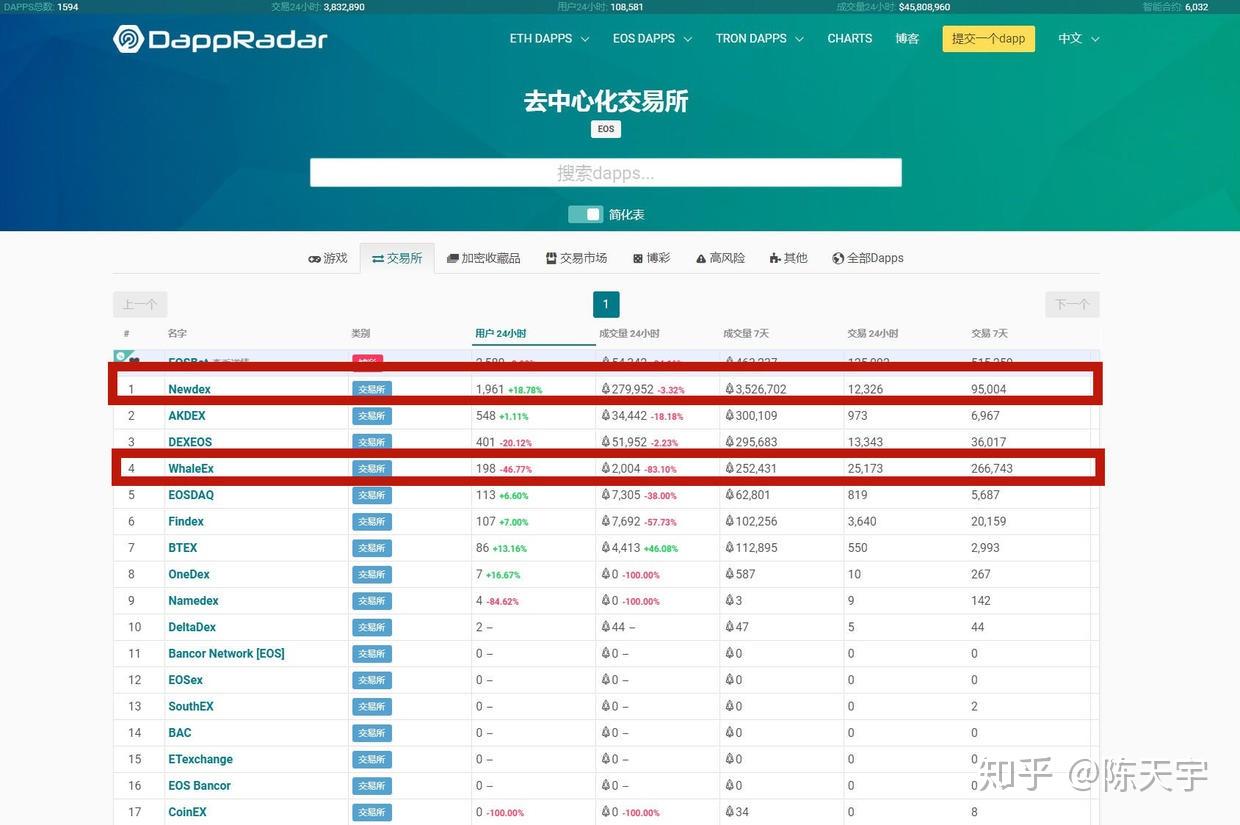Viewport: 1240px width, 825px height.
Task: Open the EOS Bancor dapp link
Action: point(200,786)
